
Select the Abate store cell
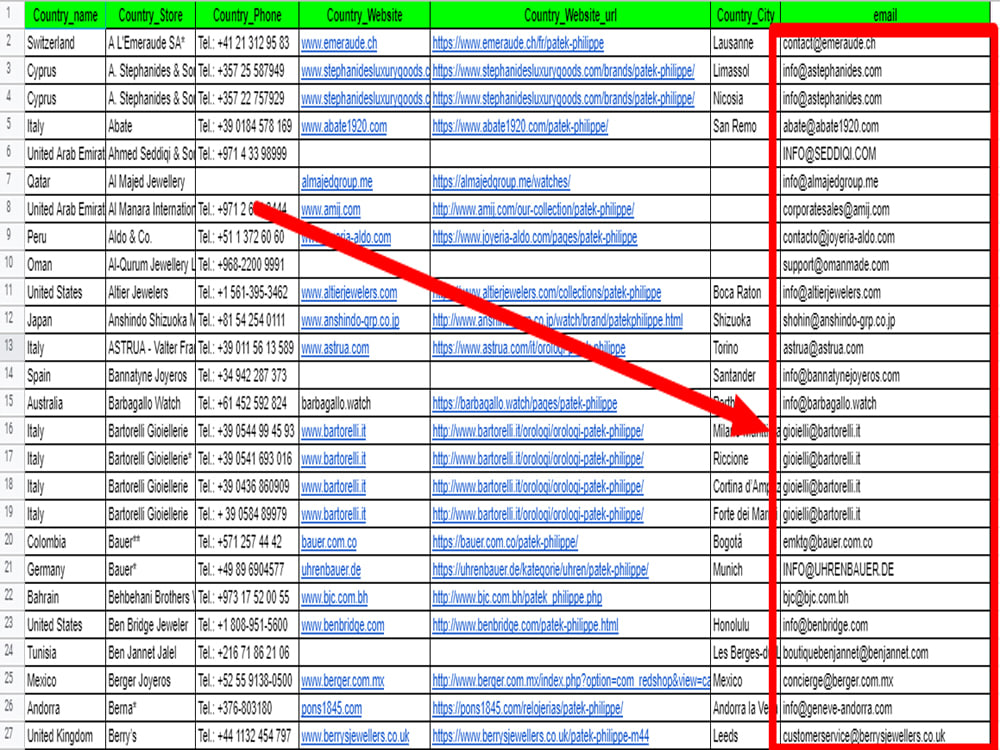(x=151, y=126)
